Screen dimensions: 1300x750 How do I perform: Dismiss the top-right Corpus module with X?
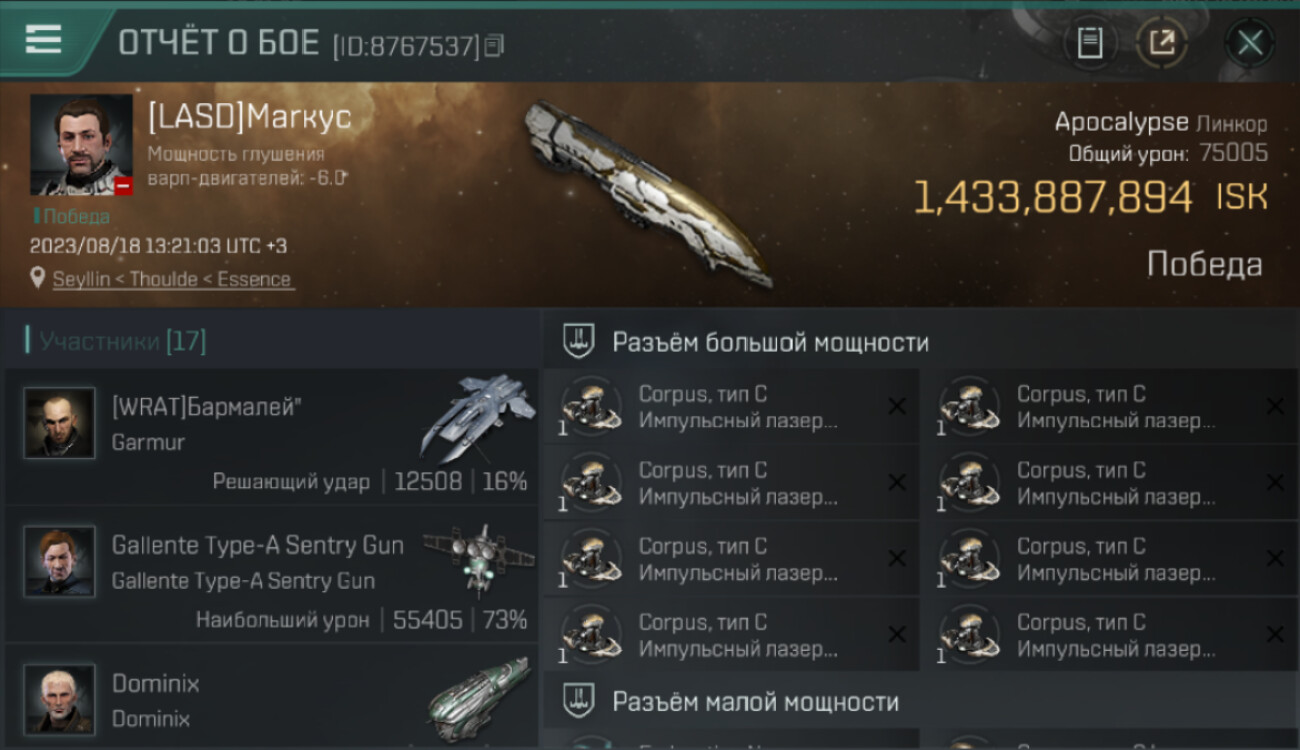[1275, 406]
